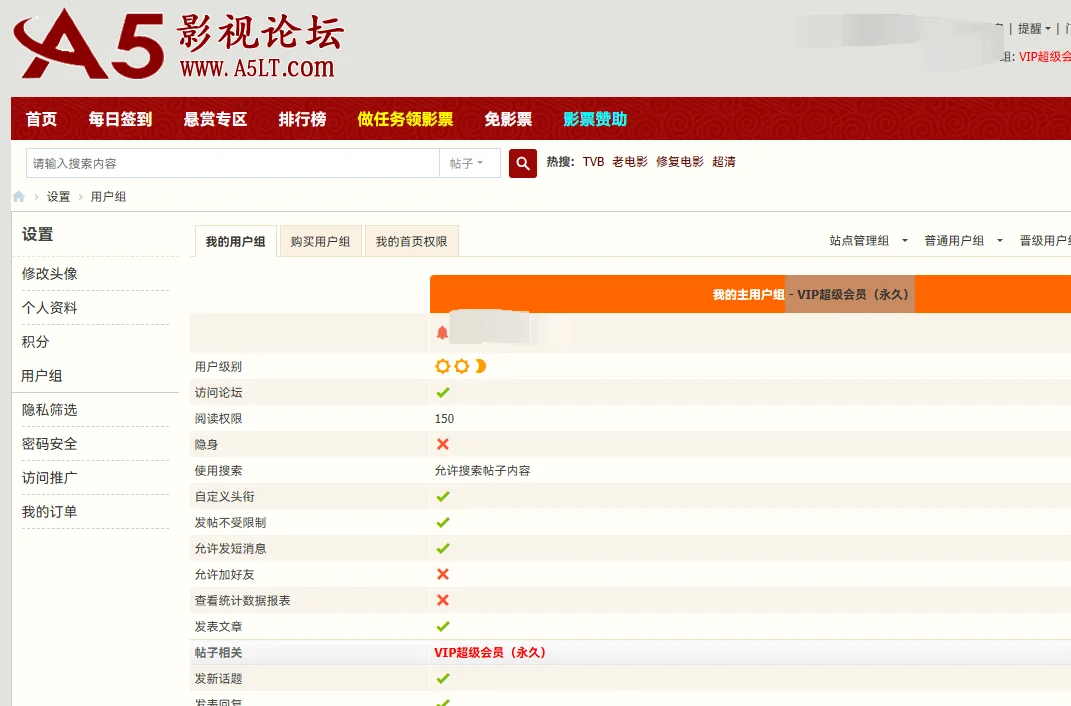Open 密码安全 in the settings sidebar
Screen dimensions: 1071x706
49,444
